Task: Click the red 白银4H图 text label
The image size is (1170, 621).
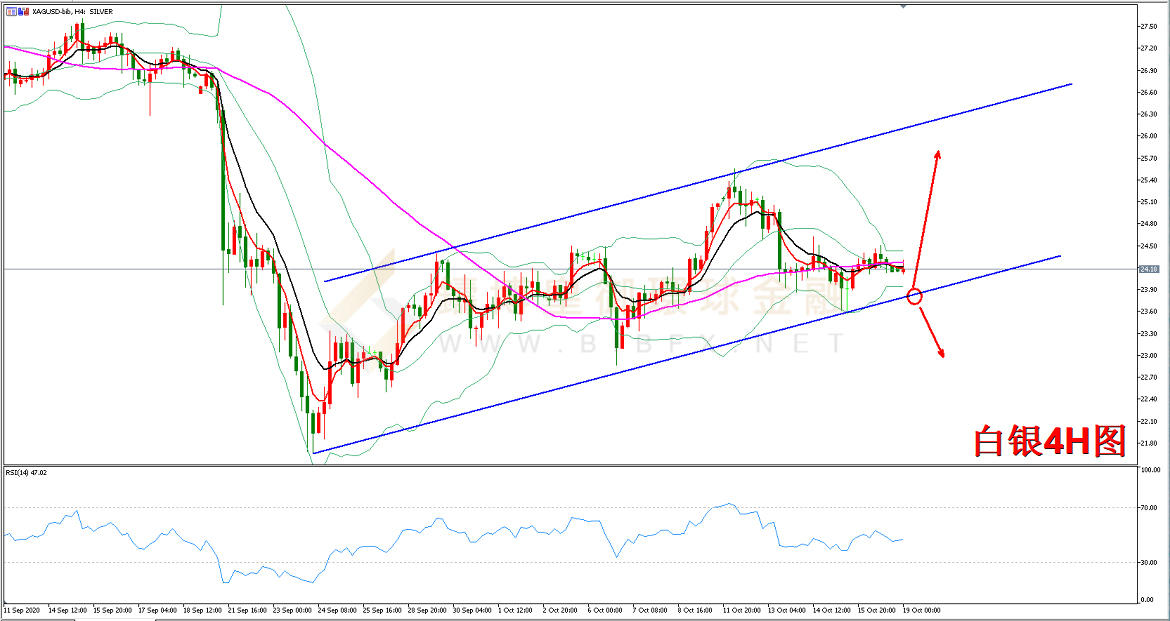Action: [1050, 440]
